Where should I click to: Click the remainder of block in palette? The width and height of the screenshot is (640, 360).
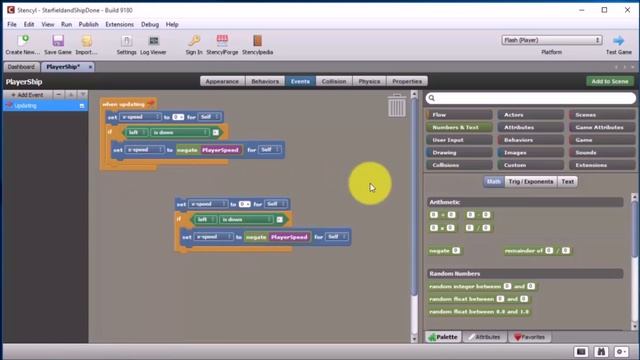tap(537, 251)
